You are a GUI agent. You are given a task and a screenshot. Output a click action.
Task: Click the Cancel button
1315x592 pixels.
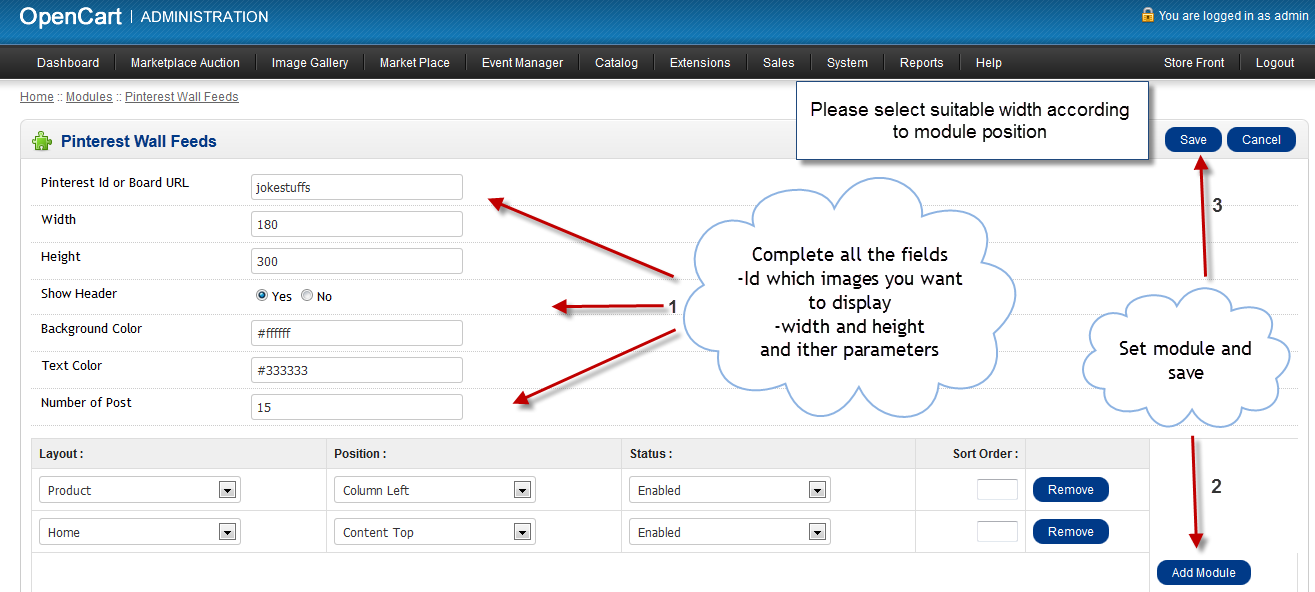tap(1261, 140)
